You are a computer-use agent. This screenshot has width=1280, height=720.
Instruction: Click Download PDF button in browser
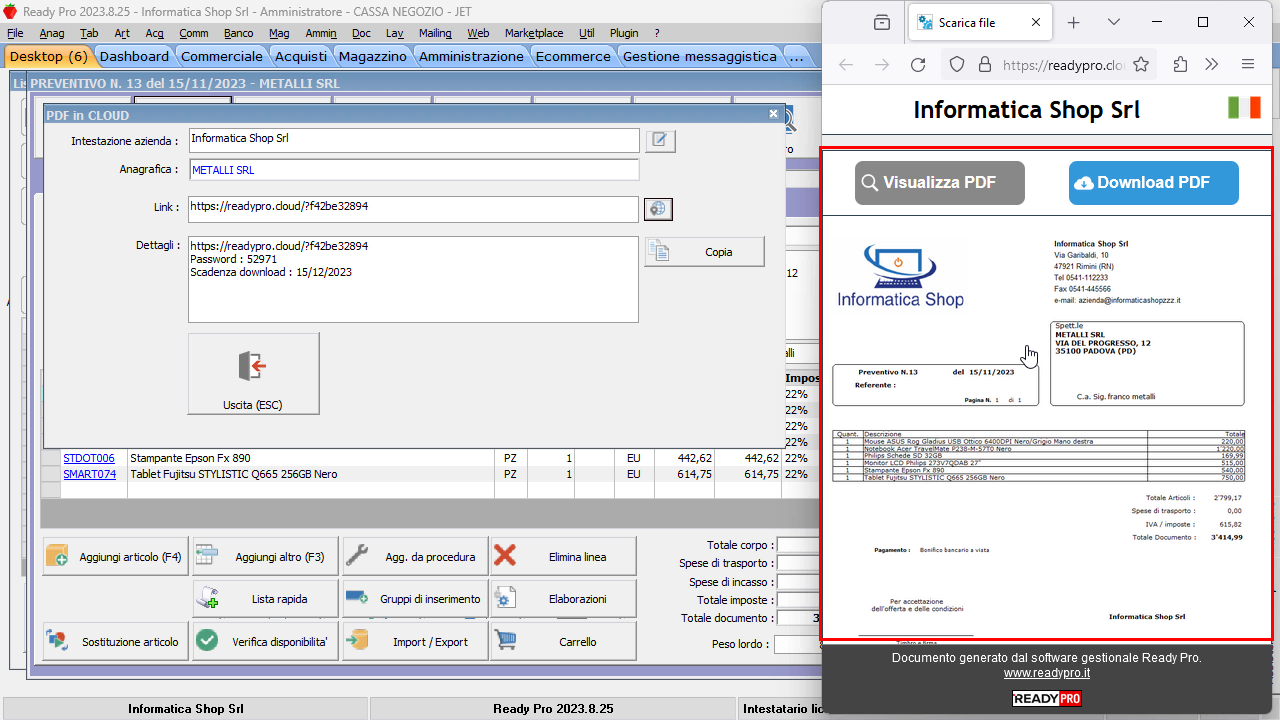pyautogui.click(x=1153, y=183)
